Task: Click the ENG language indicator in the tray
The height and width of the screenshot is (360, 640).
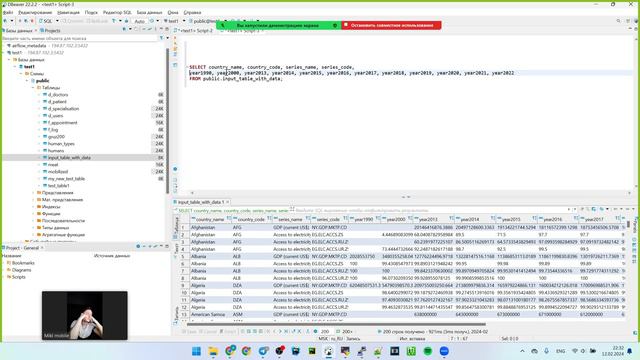Action: (x=561, y=351)
